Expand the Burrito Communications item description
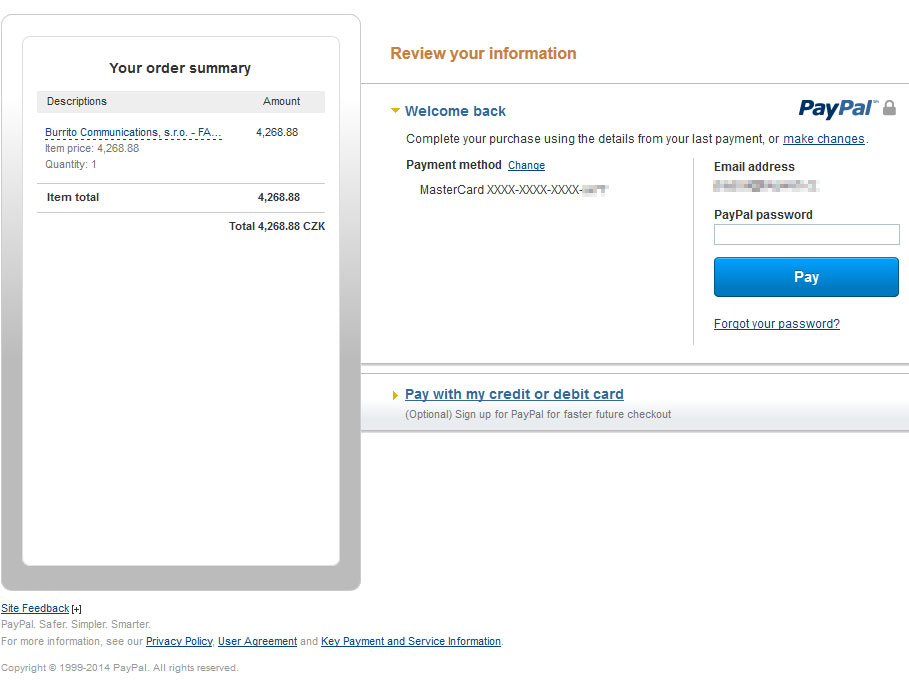 (133, 133)
